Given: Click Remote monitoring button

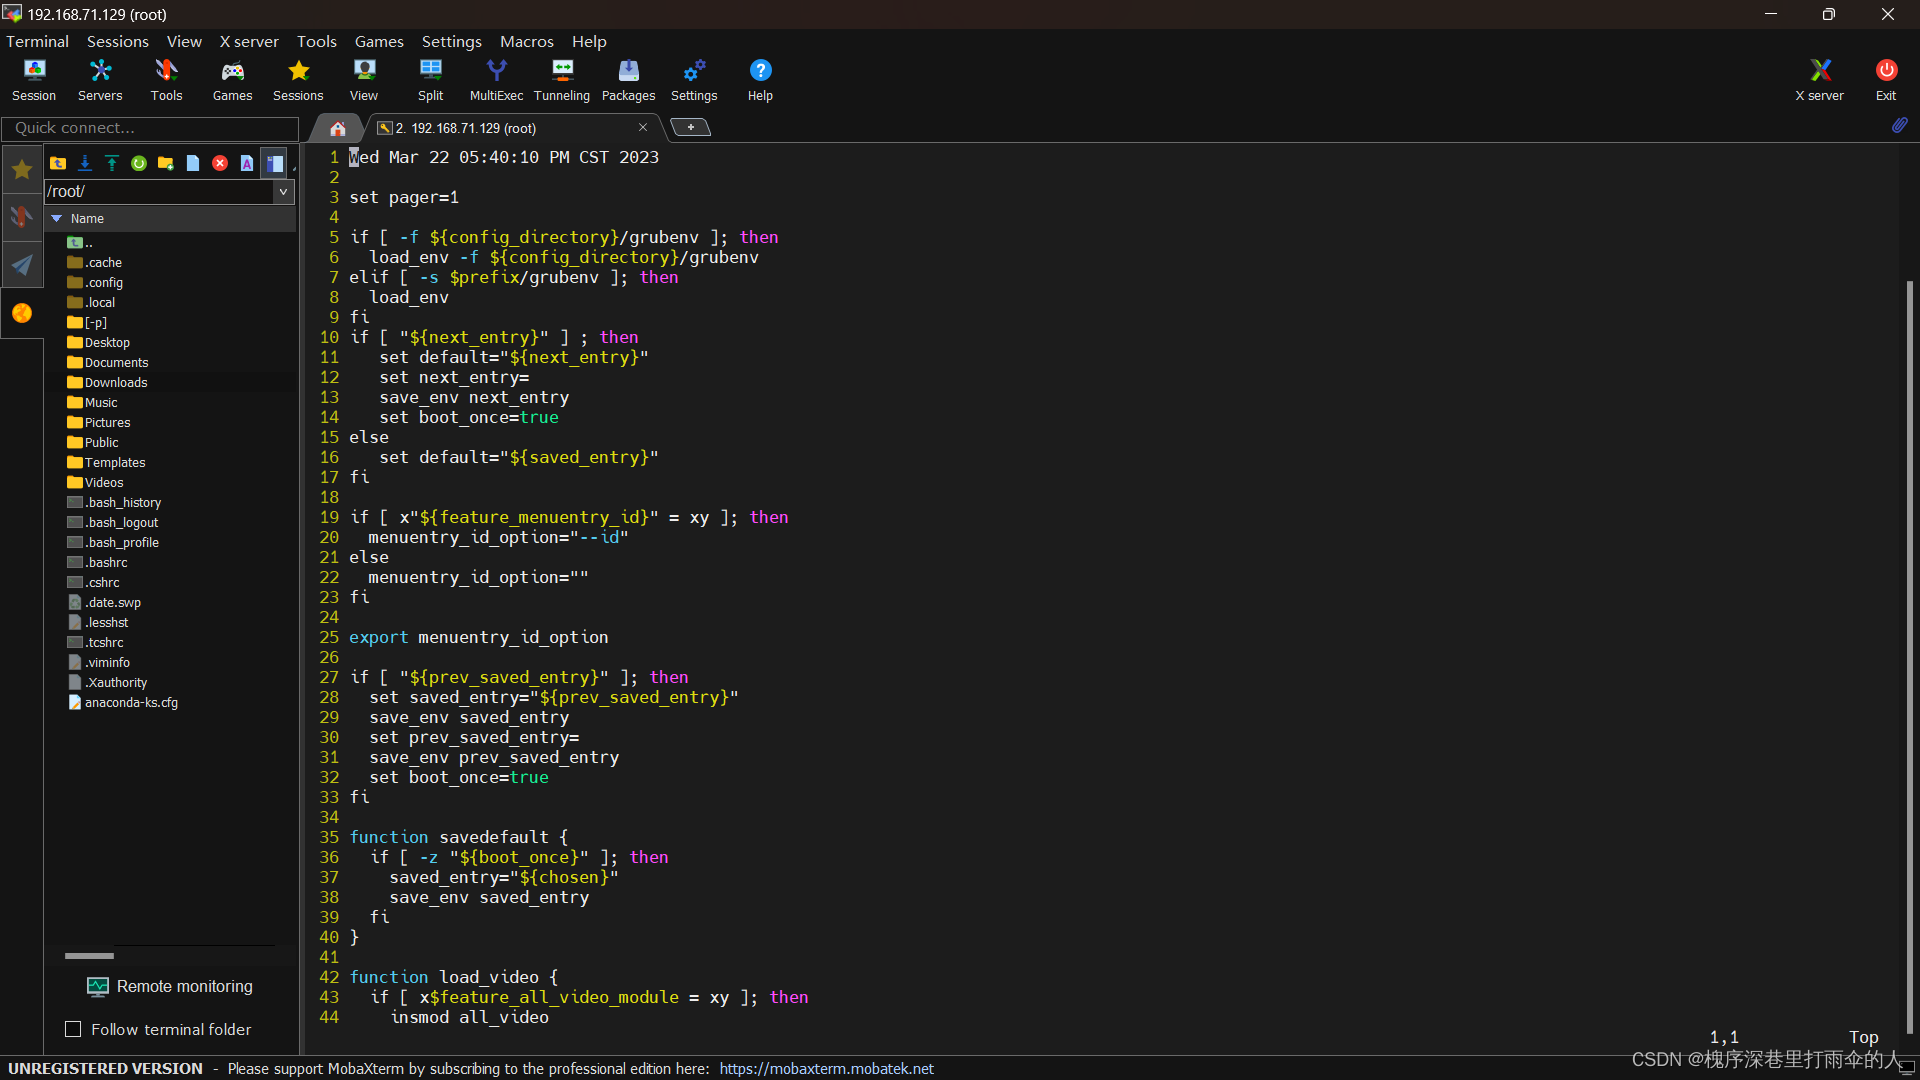Looking at the screenshot, I should [x=170, y=986].
